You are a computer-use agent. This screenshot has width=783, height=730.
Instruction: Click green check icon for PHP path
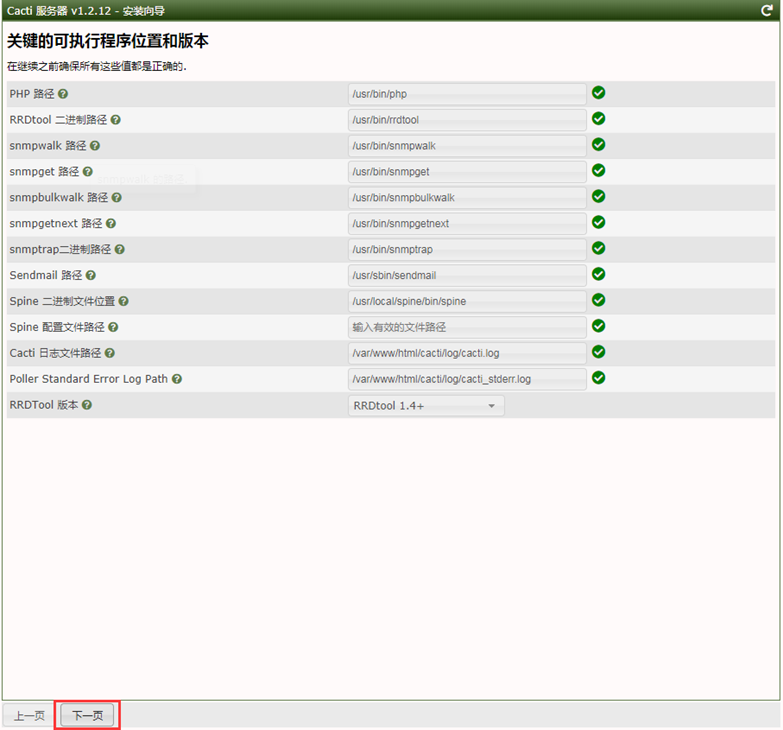(598, 93)
